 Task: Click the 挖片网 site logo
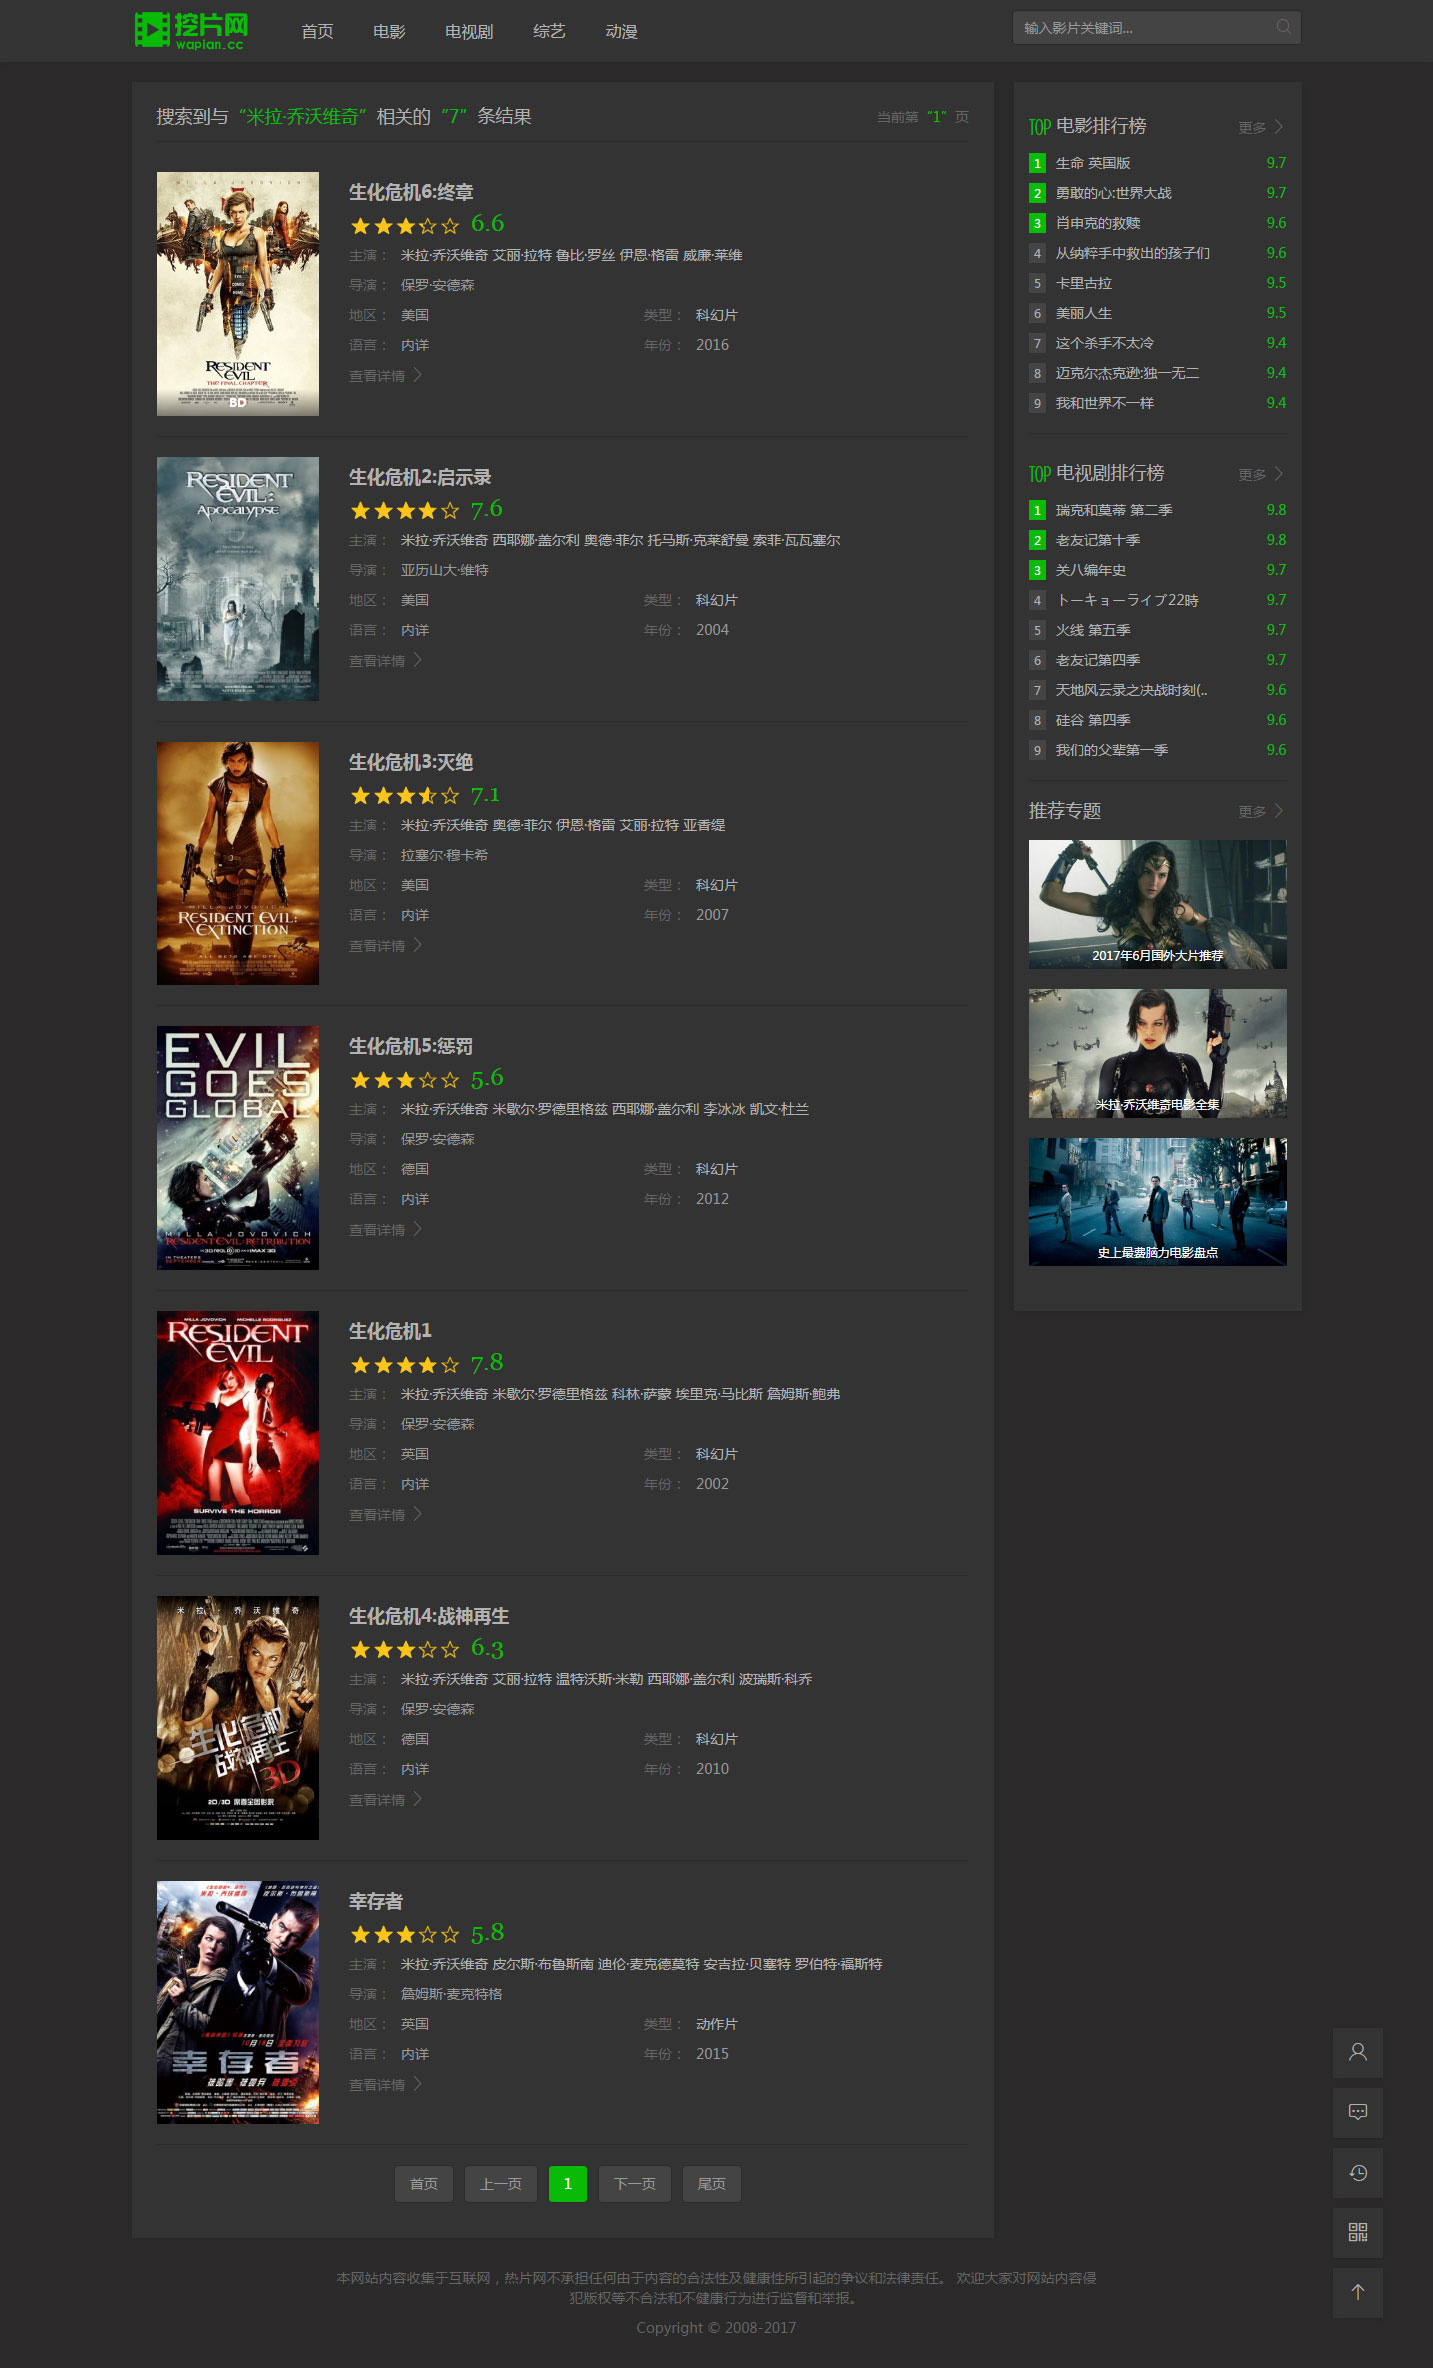coord(192,30)
